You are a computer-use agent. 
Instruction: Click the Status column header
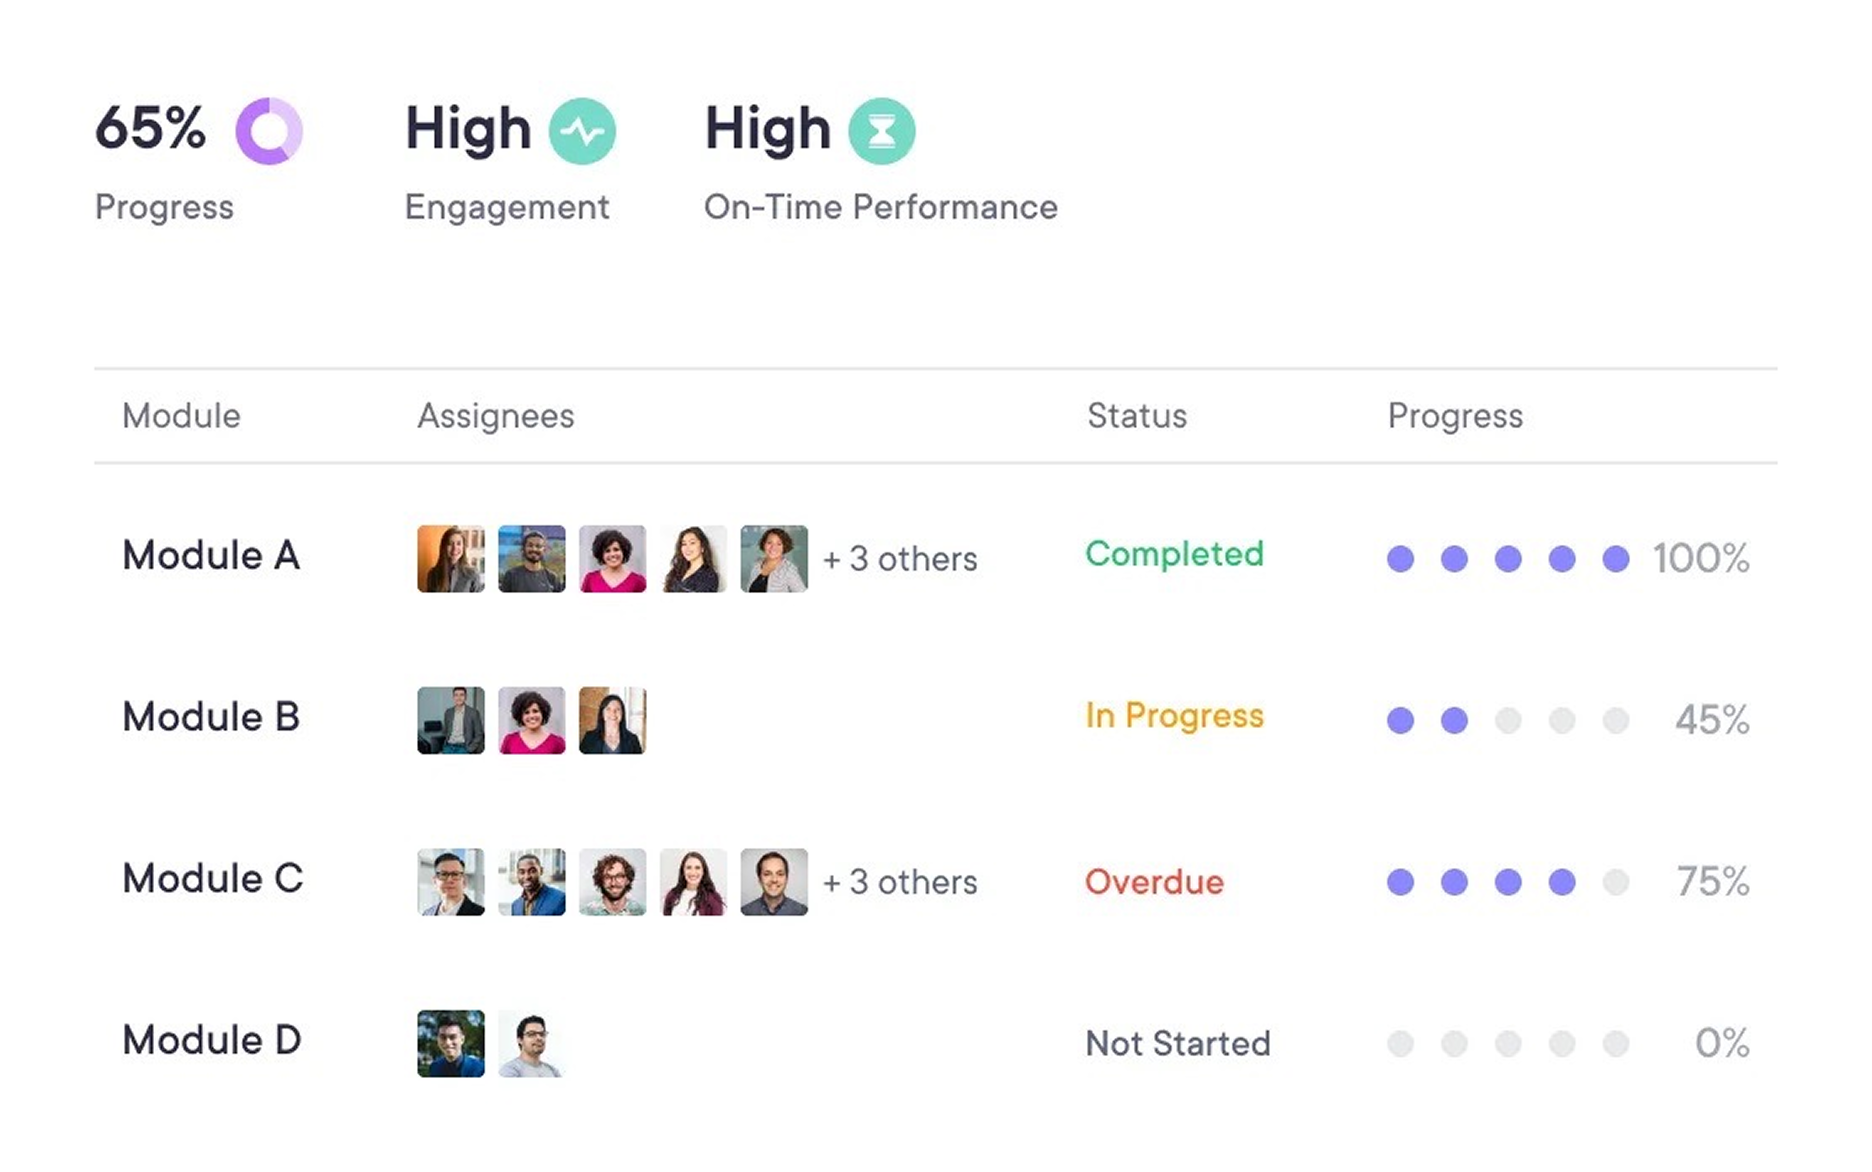pos(1137,416)
